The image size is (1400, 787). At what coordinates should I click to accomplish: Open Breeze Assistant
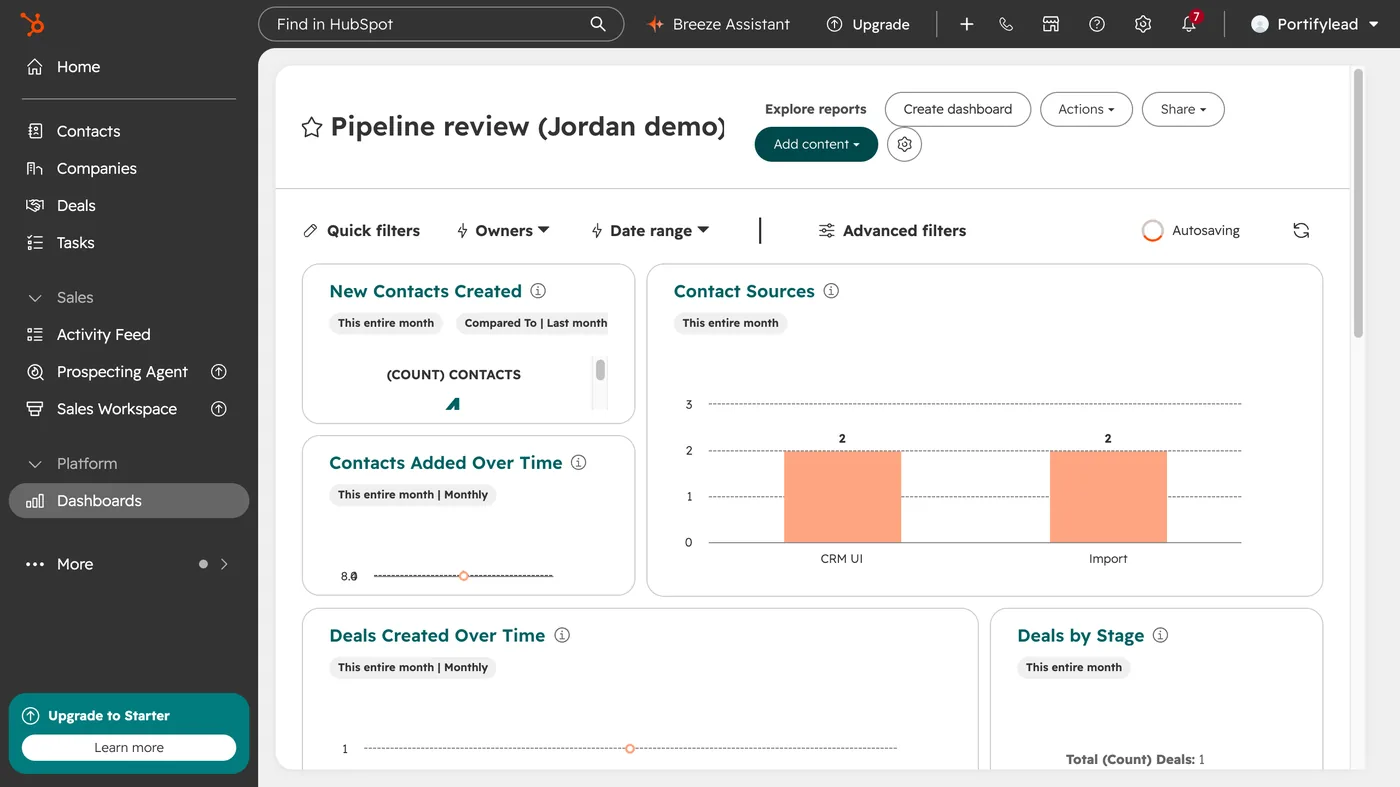[718, 24]
